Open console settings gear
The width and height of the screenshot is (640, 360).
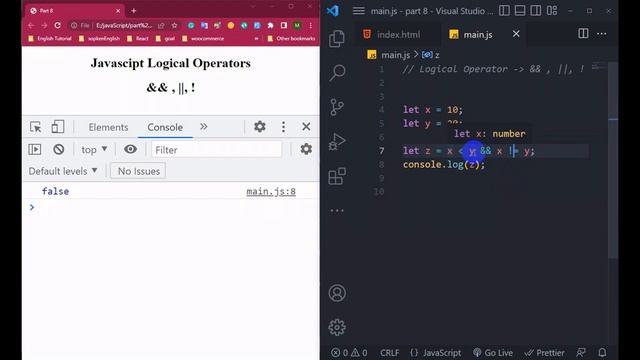point(306,149)
